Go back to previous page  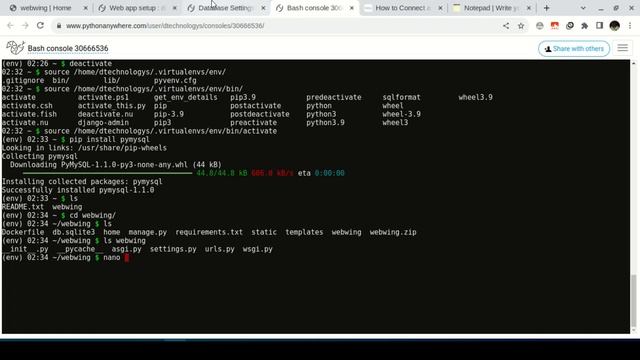coord(10,26)
